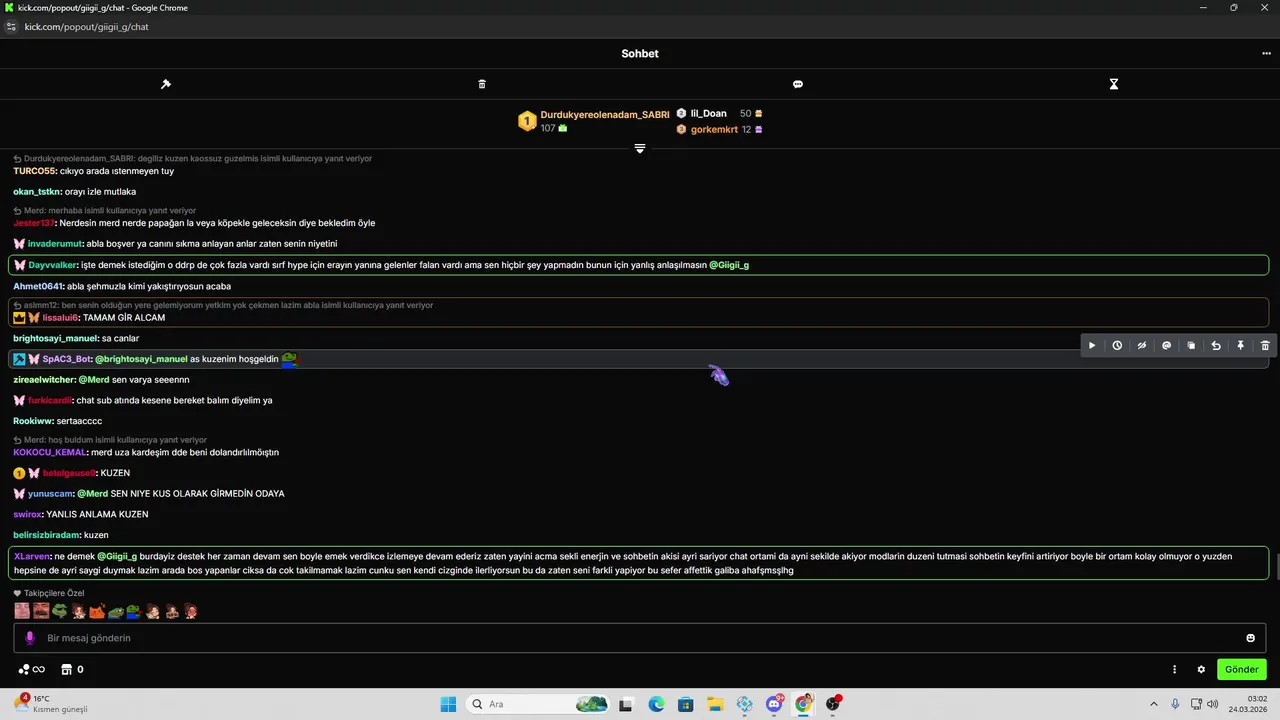
Task: Insert the orange cat emote
Action: 97,611
